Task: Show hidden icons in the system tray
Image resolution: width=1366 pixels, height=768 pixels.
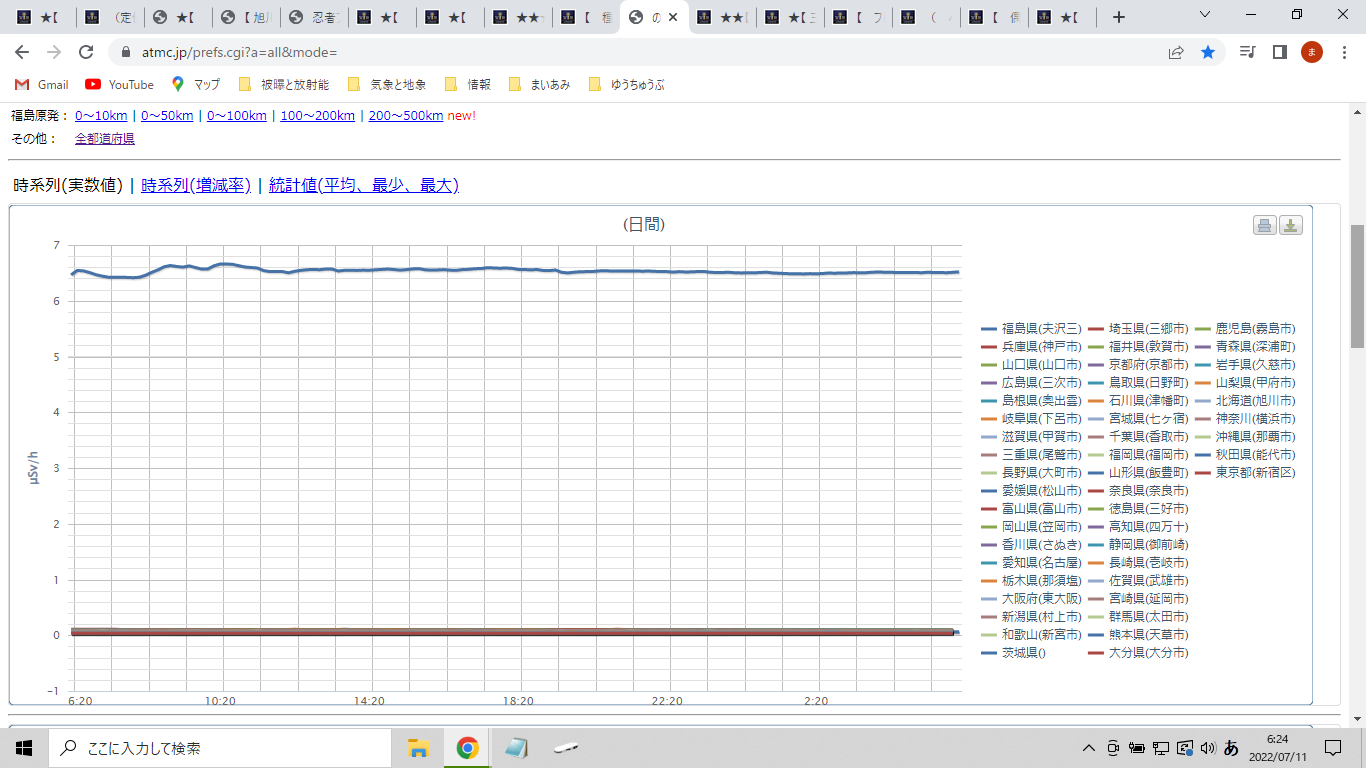Action: (1089, 748)
